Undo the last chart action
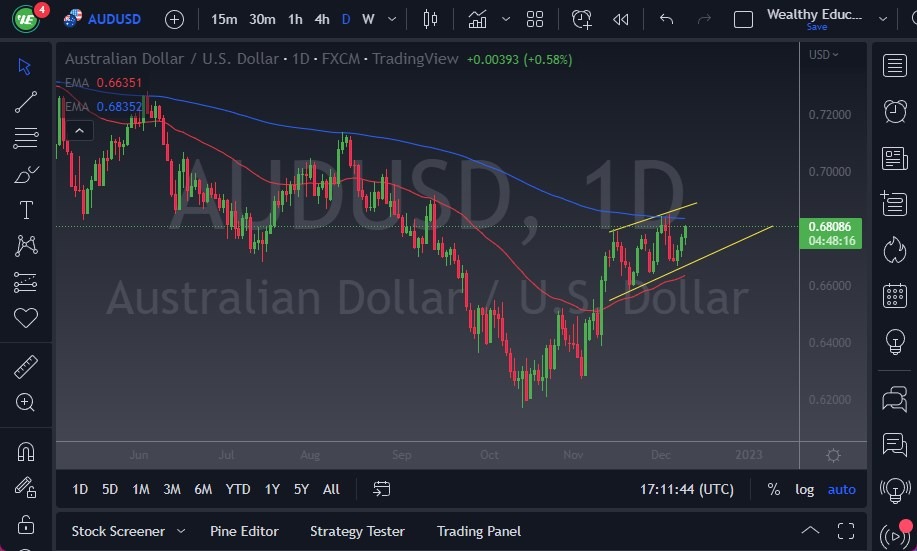Image resolution: width=917 pixels, height=551 pixels. (x=667, y=19)
